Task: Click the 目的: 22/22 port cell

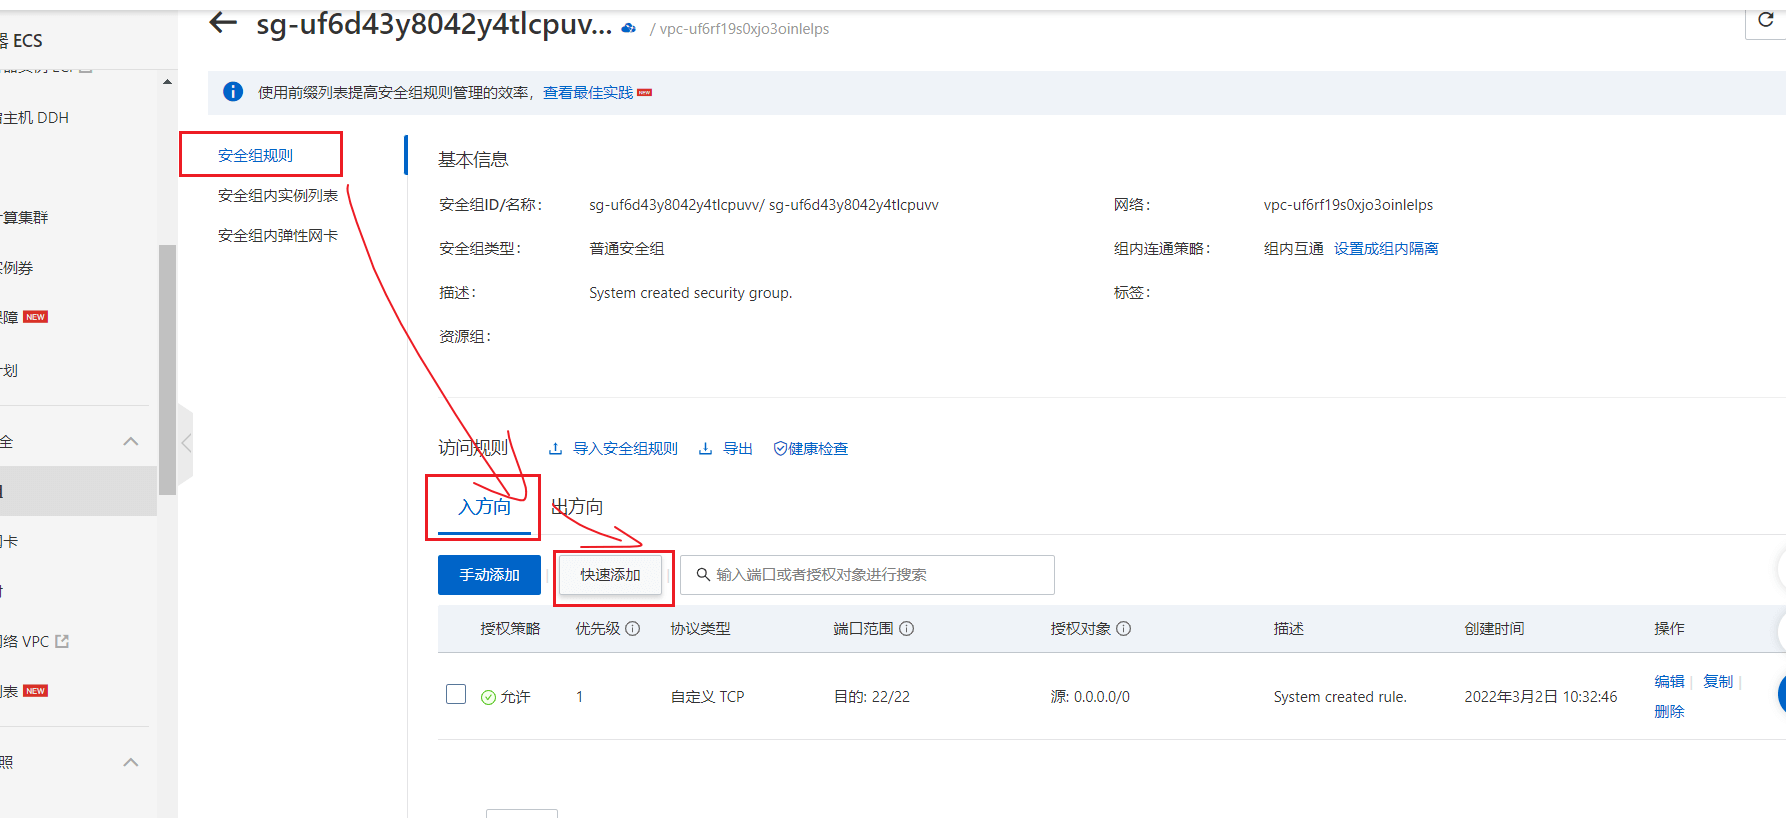Action: [872, 697]
